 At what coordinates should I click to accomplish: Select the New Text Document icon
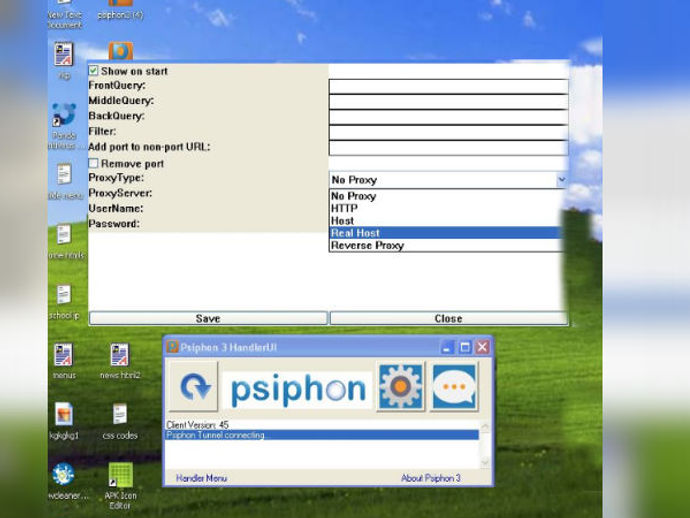65,15
